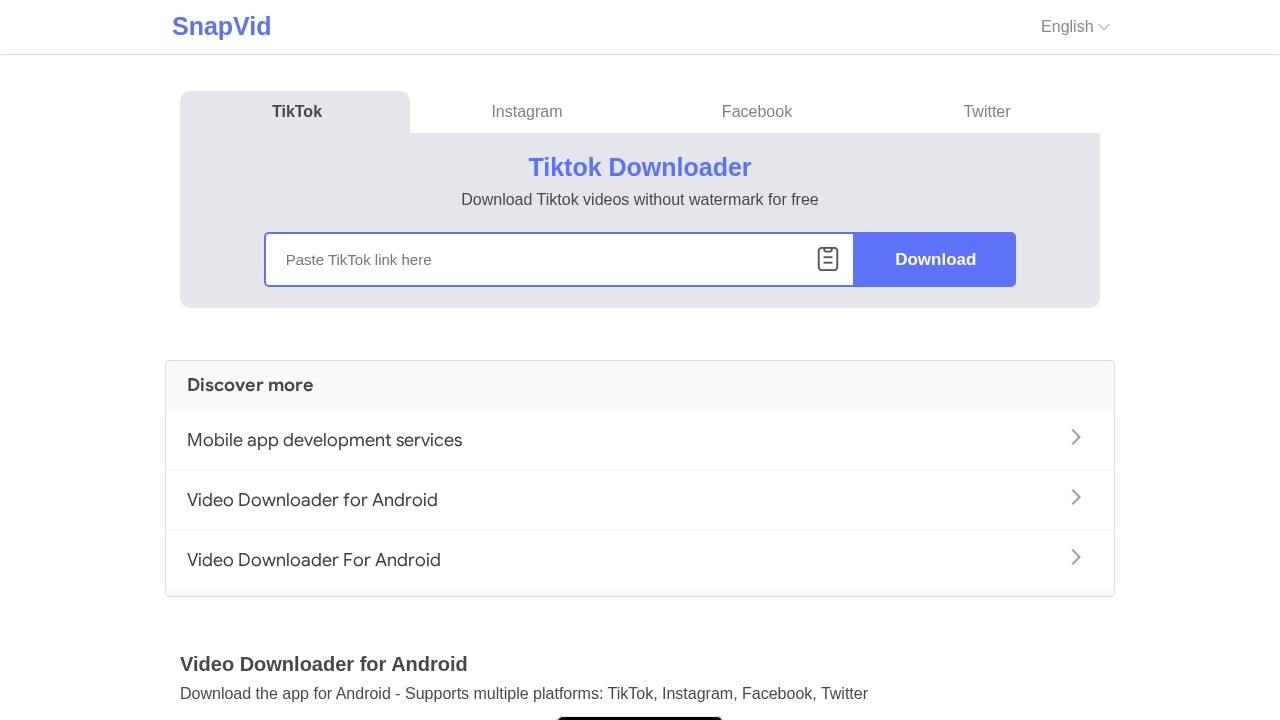This screenshot has width=1280, height=720.
Task: Click the Tiktok Downloader title
Action: [639, 167]
